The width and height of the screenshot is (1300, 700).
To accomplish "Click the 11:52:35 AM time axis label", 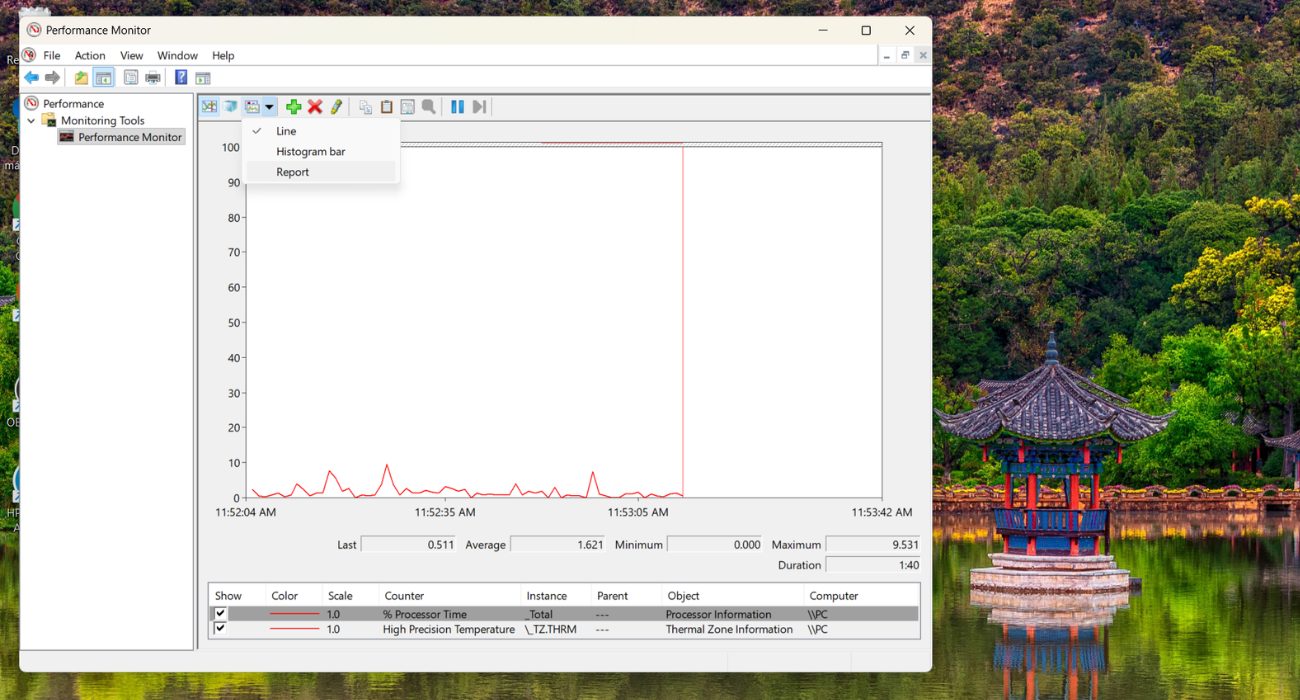I will (445, 512).
